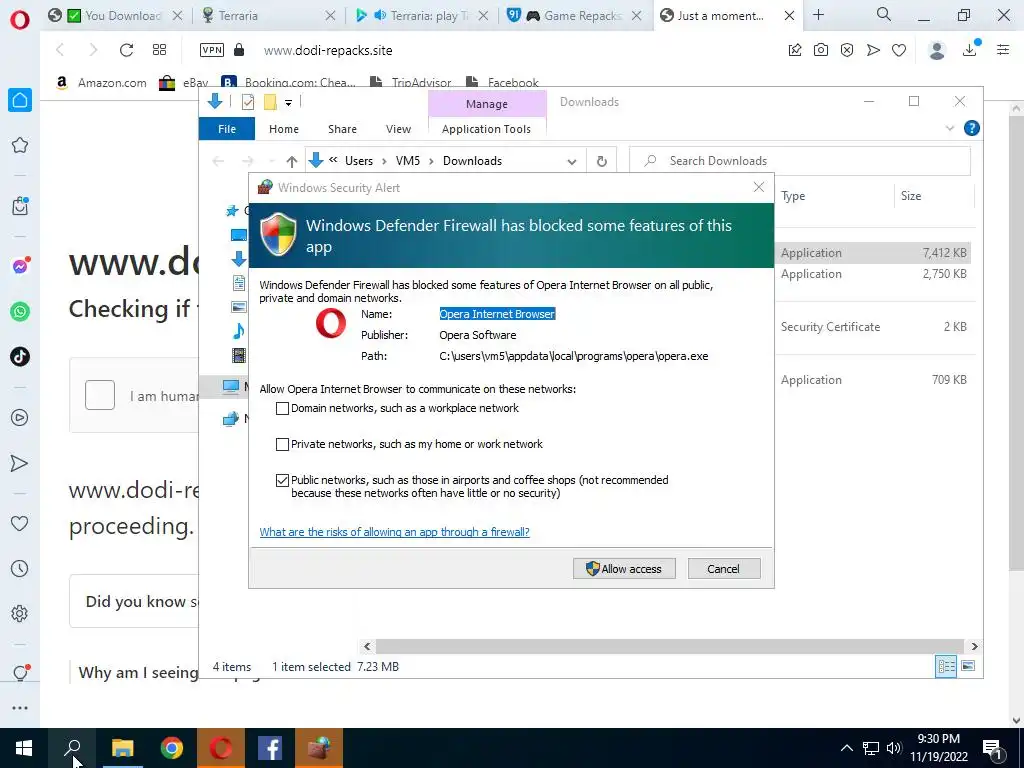Open Speed Dial grid icon
The height and width of the screenshot is (768, 1024).
[x=159, y=50]
